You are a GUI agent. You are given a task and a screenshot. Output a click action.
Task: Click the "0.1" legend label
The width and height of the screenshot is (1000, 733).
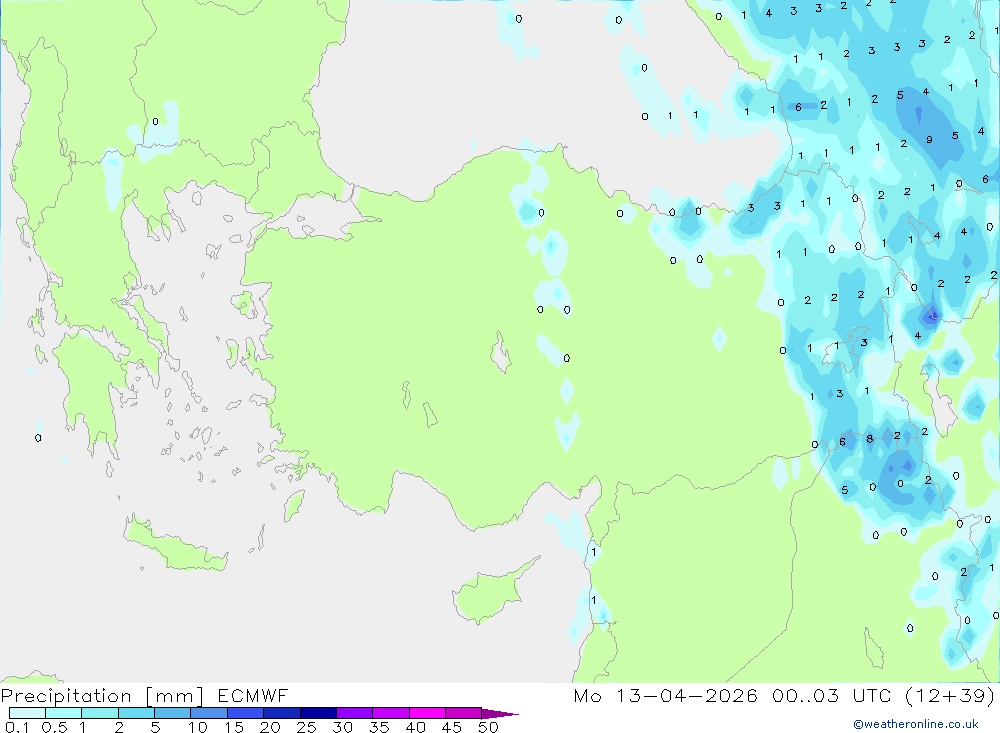click(x=17, y=727)
